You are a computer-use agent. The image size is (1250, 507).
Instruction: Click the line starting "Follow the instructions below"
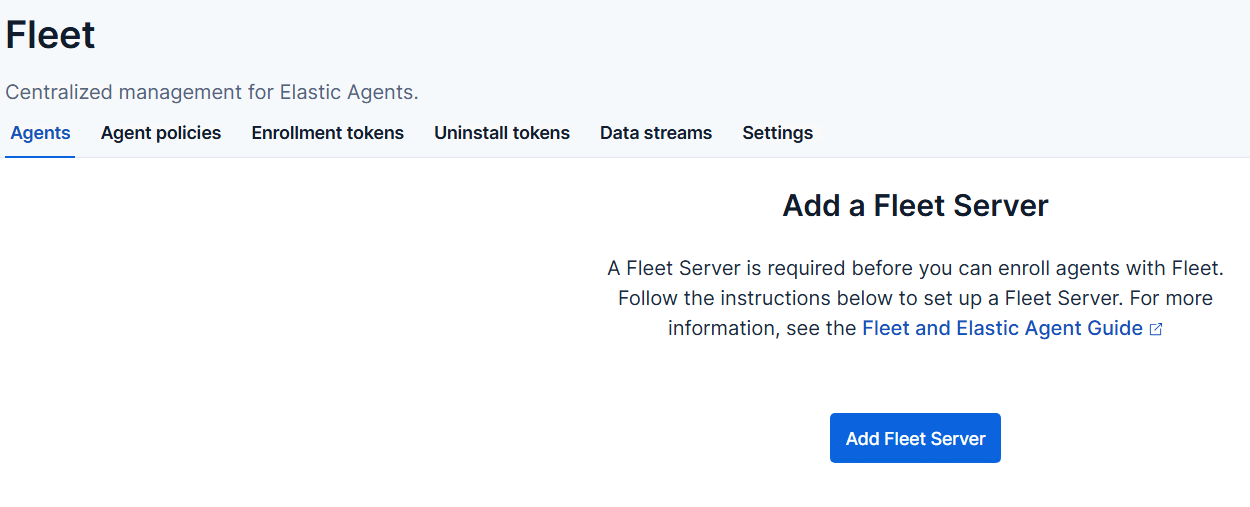[x=915, y=298]
